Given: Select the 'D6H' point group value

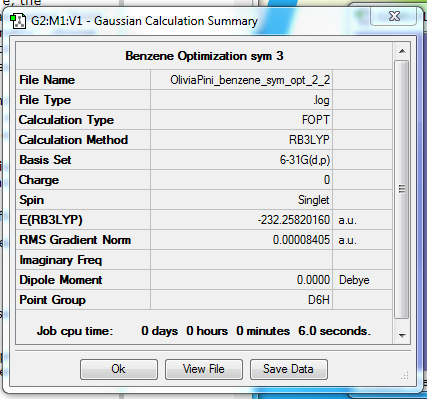Looking at the screenshot, I should coord(319,300).
